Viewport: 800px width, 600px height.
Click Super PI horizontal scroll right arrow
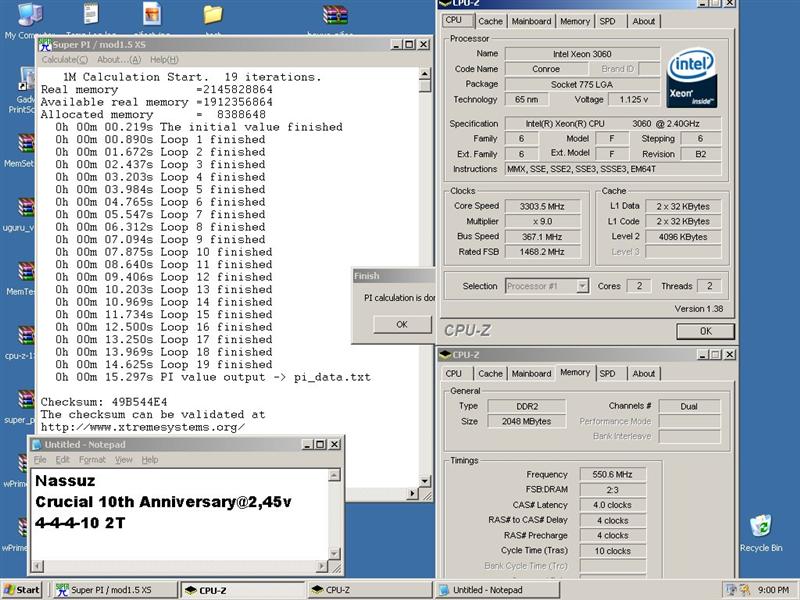click(413, 493)
